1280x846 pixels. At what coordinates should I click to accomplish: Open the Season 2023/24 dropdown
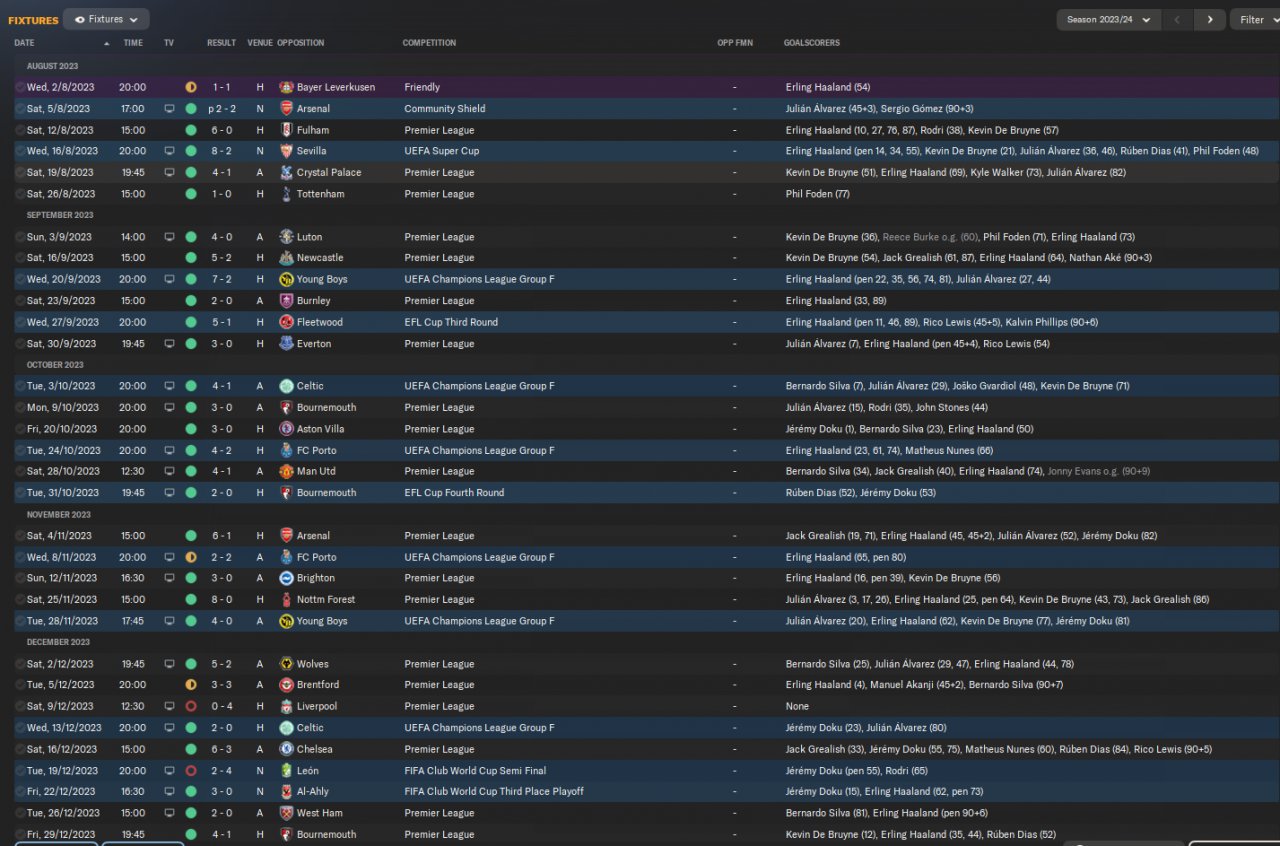(x=1108, y=20)
